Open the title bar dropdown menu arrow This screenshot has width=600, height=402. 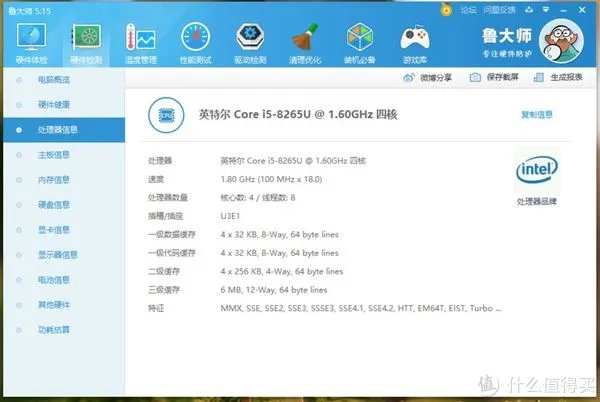(x=546, y=10)
